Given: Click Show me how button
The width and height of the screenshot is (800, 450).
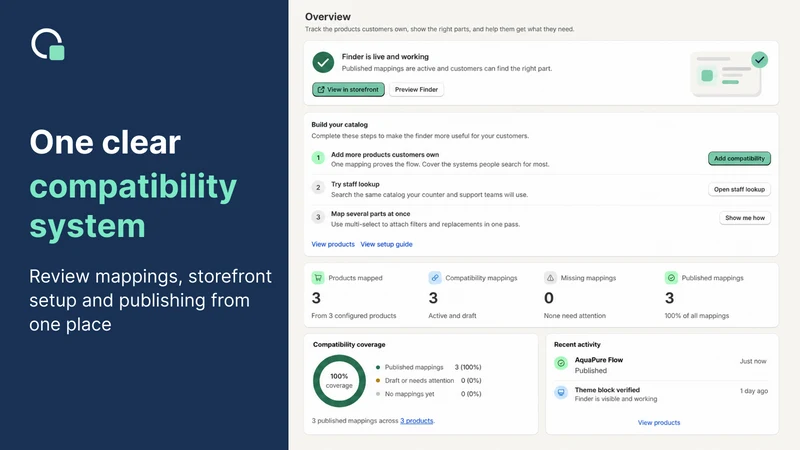Looking at the screenshot, I should tap(745, 218).
